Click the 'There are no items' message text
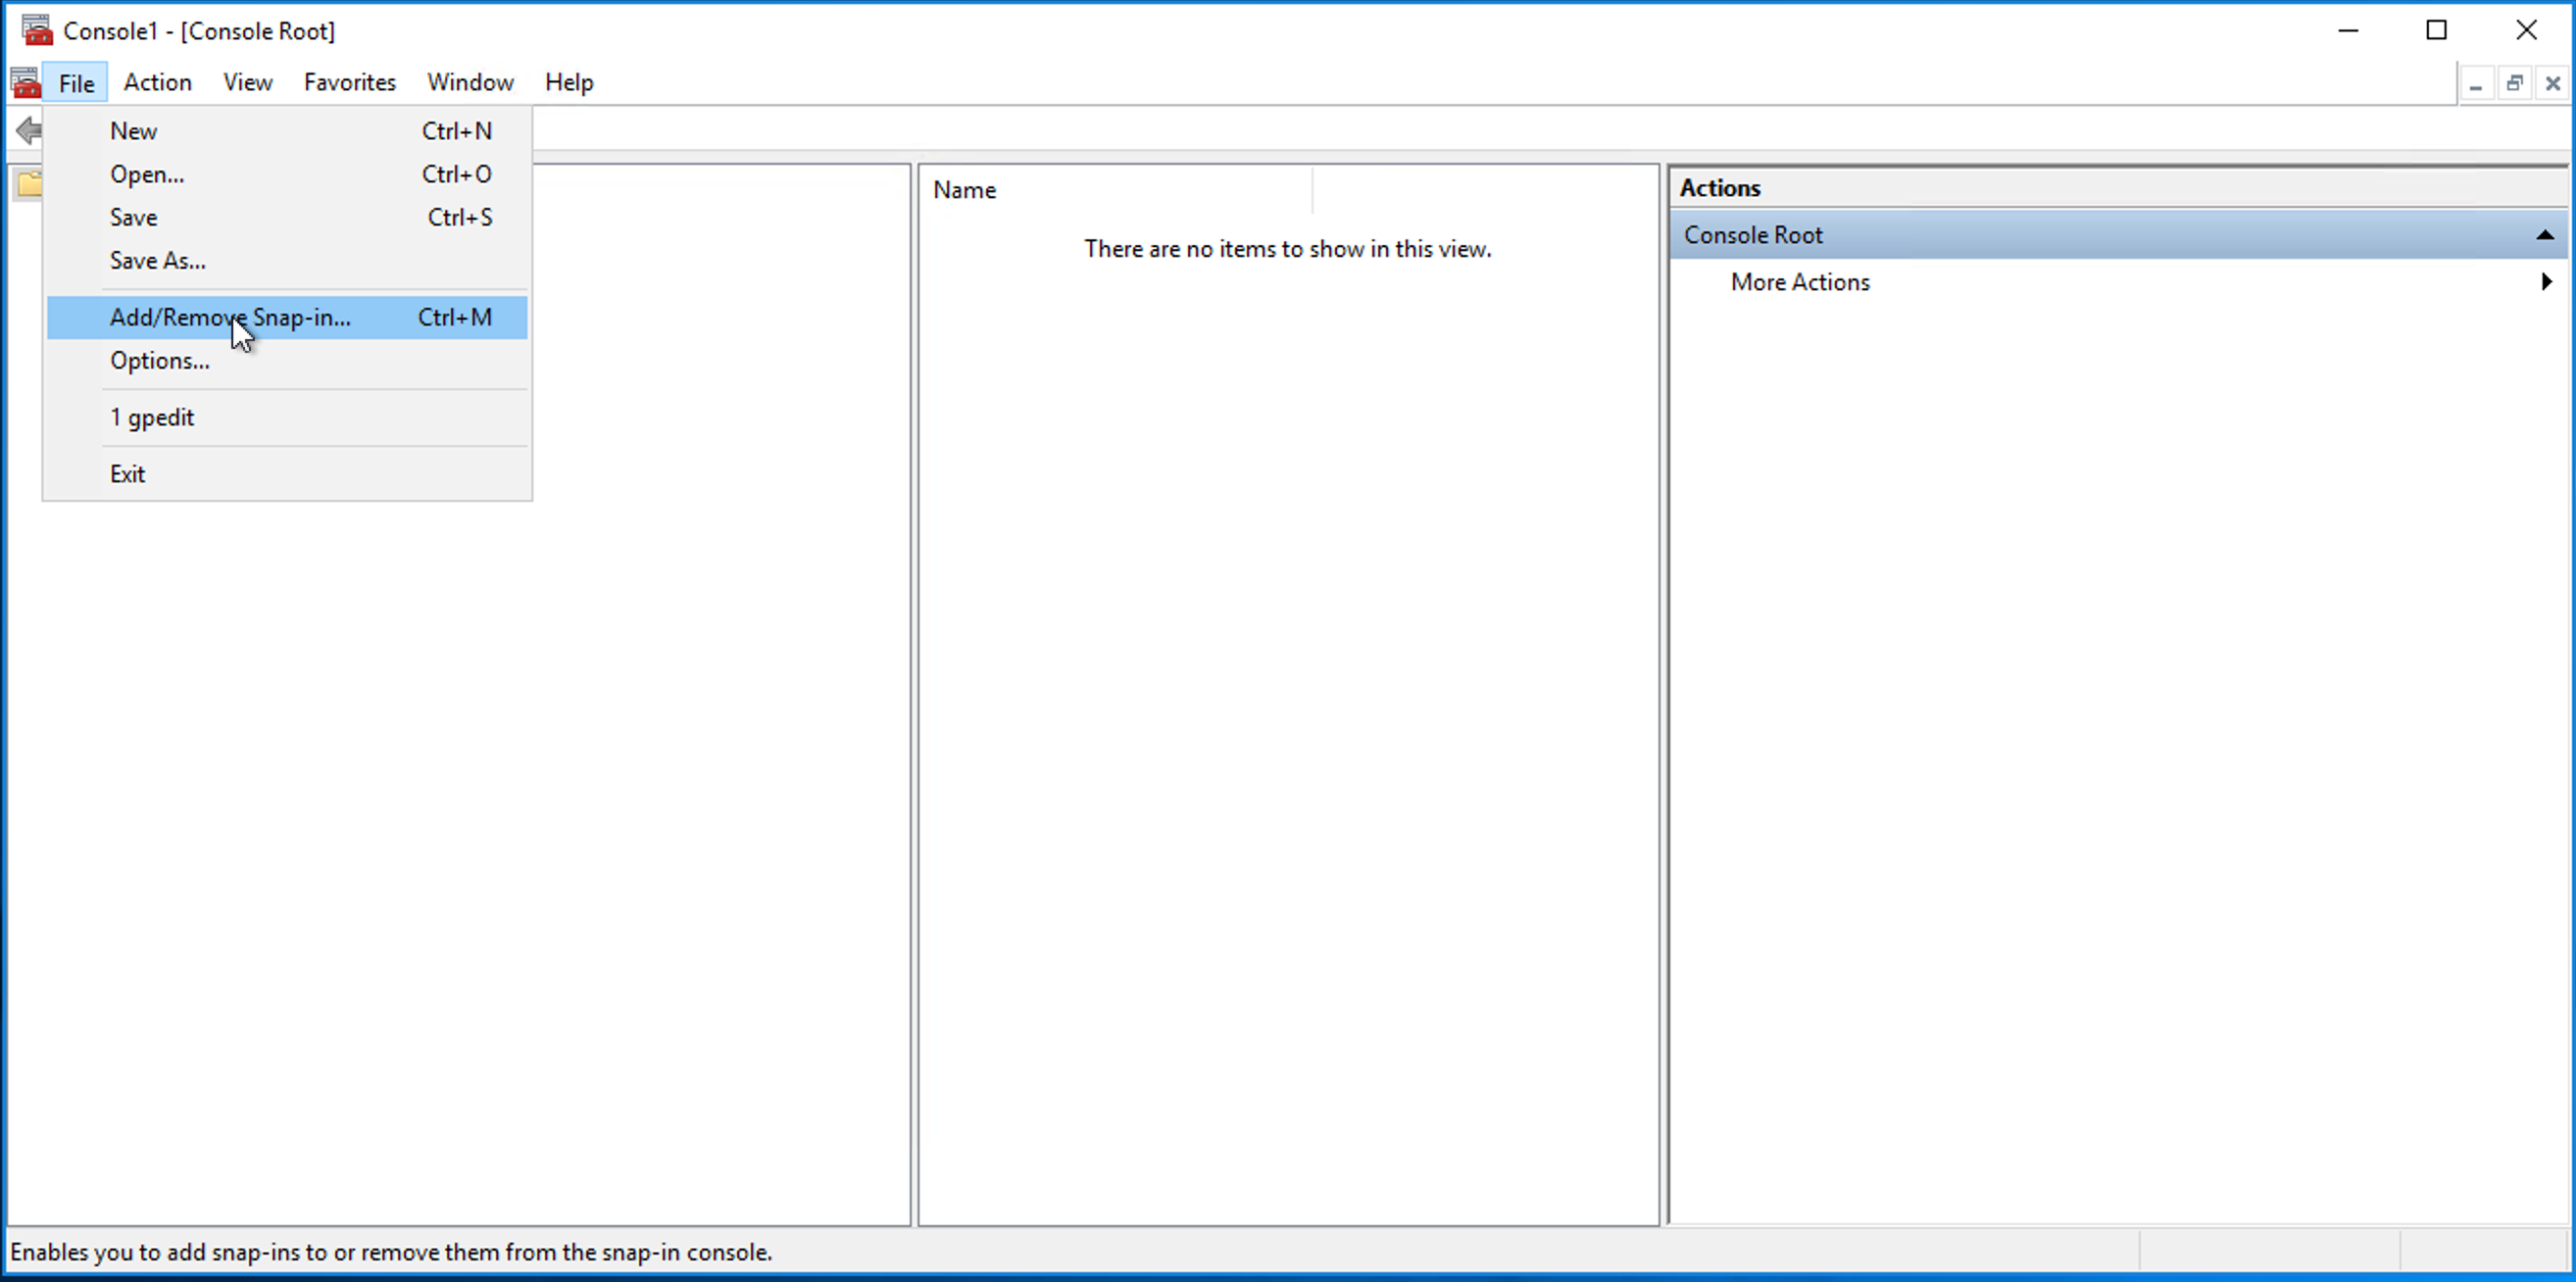 [1288, 249]
